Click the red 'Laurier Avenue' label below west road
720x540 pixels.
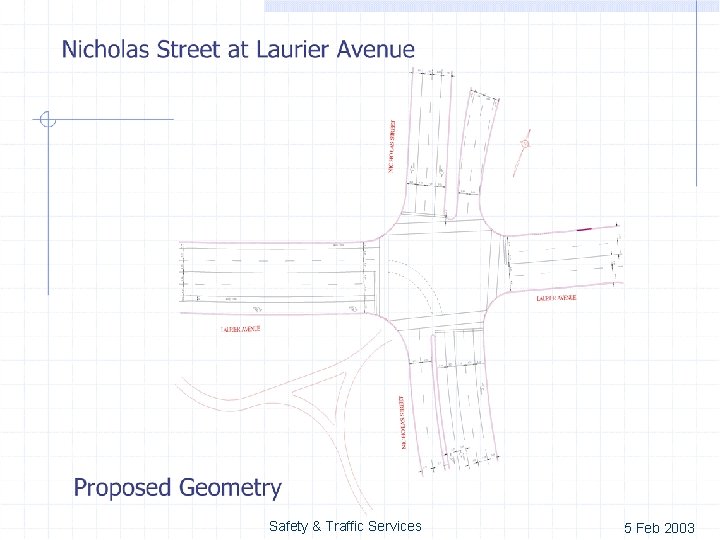coord(241,329)
